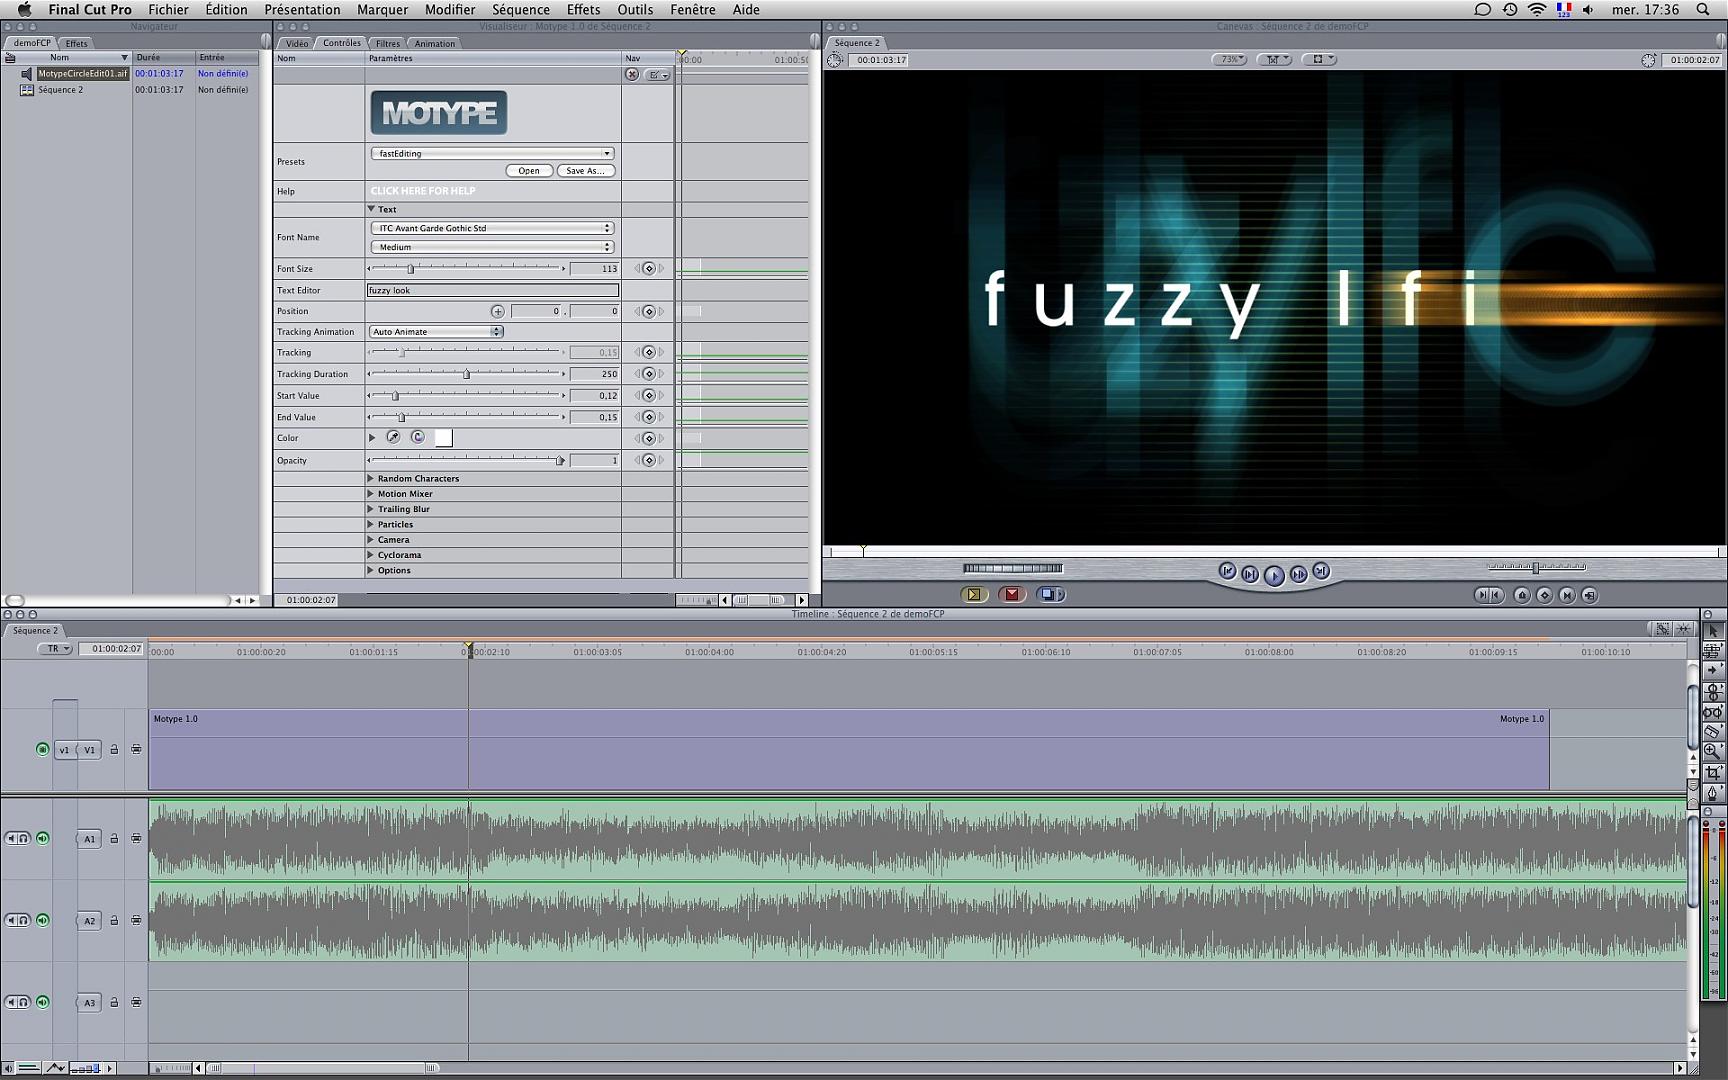This screenshot has width=1728, height=1080.
Task: Click the white Color swatch
Action: tap(444, 438)
